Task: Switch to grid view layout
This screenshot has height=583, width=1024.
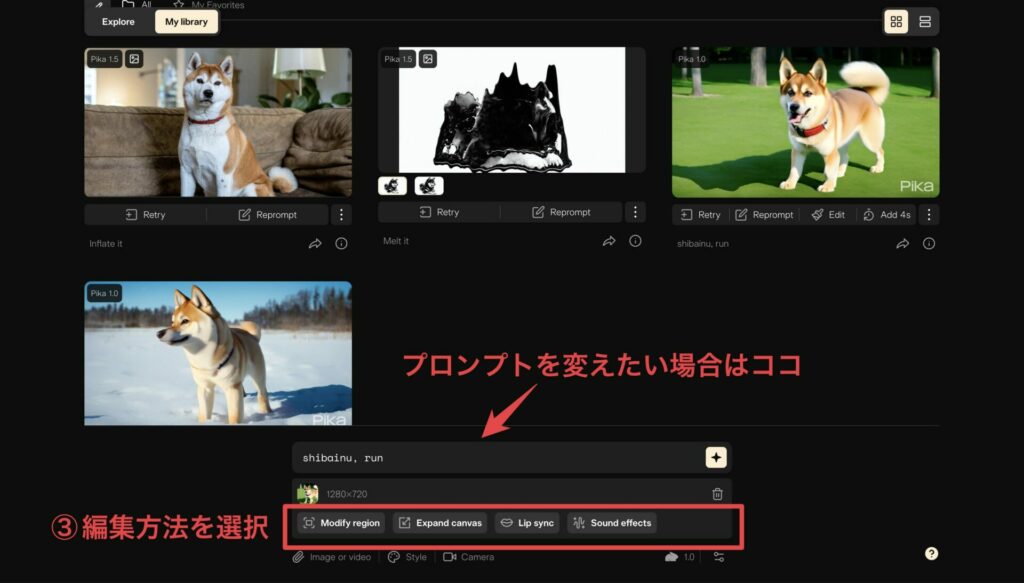Action: click(895, 20)
